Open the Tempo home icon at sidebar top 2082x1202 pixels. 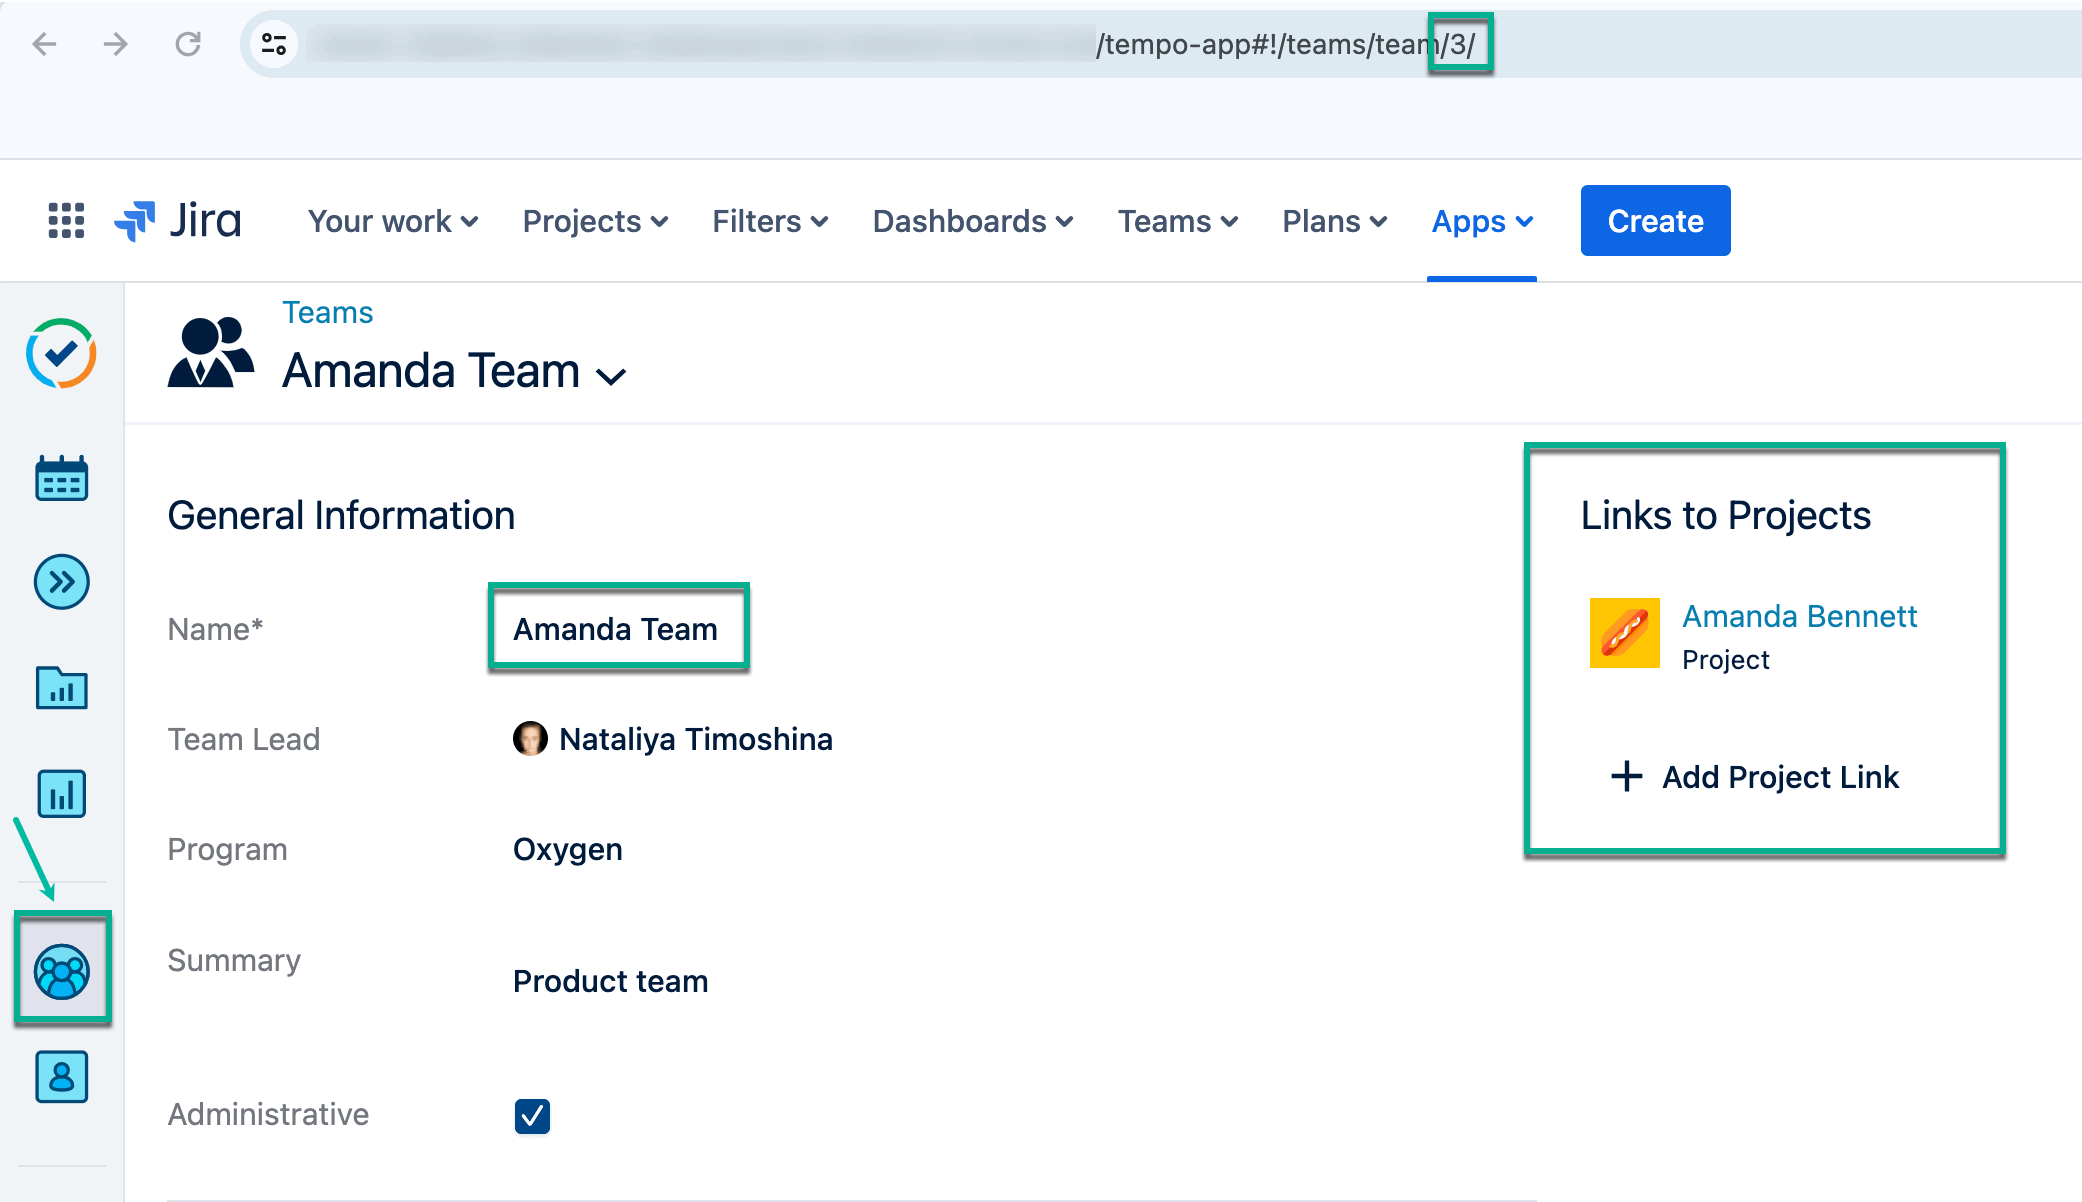point(61,354)
